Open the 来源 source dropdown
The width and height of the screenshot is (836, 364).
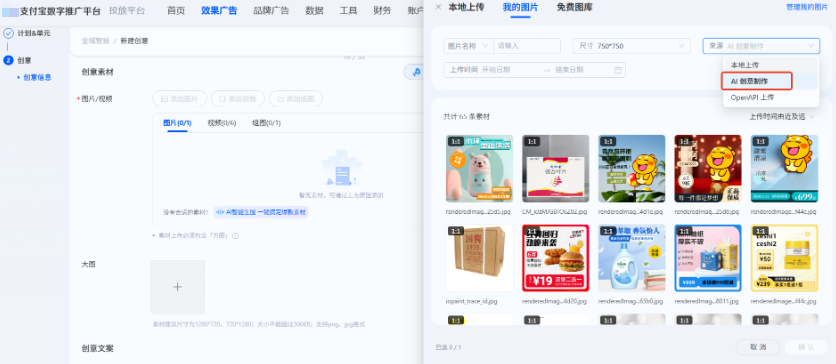[761, 46]
